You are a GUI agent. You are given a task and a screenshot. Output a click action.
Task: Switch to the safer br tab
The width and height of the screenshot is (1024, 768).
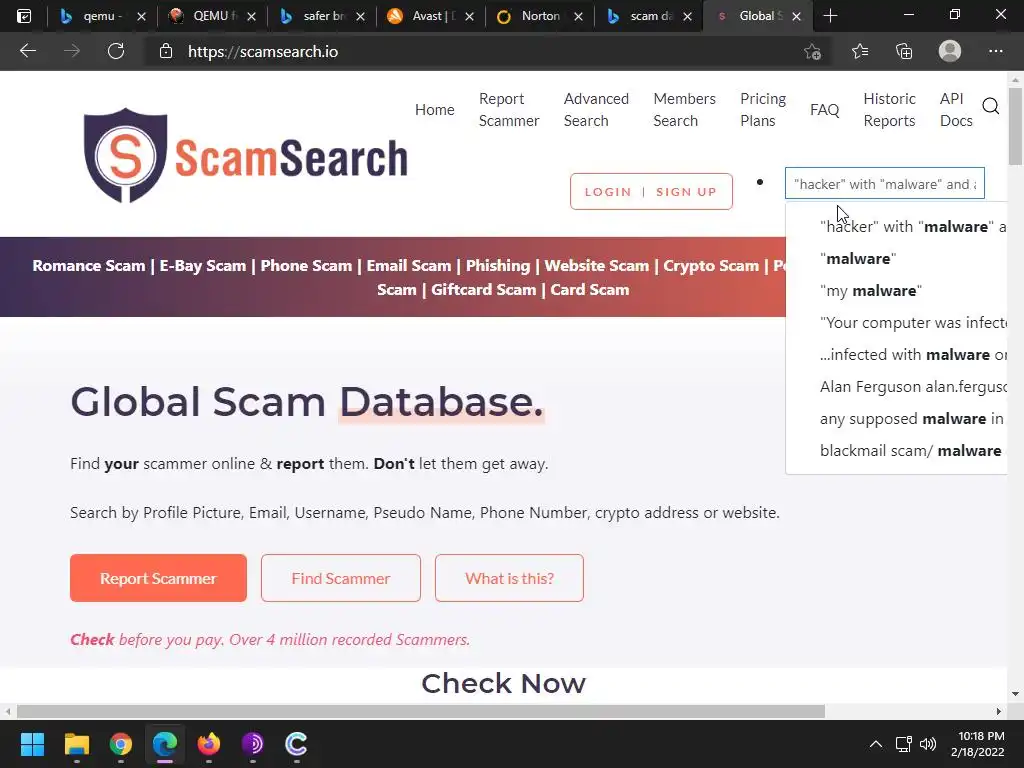[x=320, y=16]
